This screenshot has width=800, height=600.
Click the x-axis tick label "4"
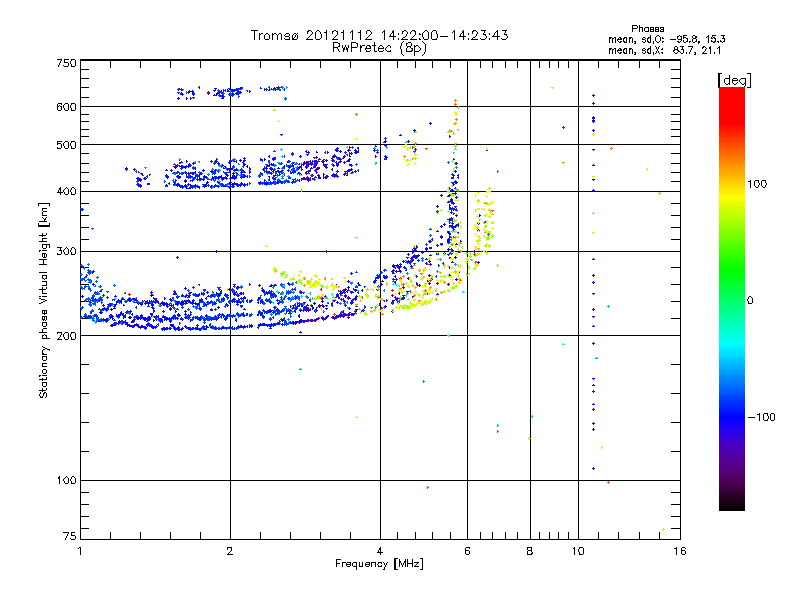pos(380,551)
